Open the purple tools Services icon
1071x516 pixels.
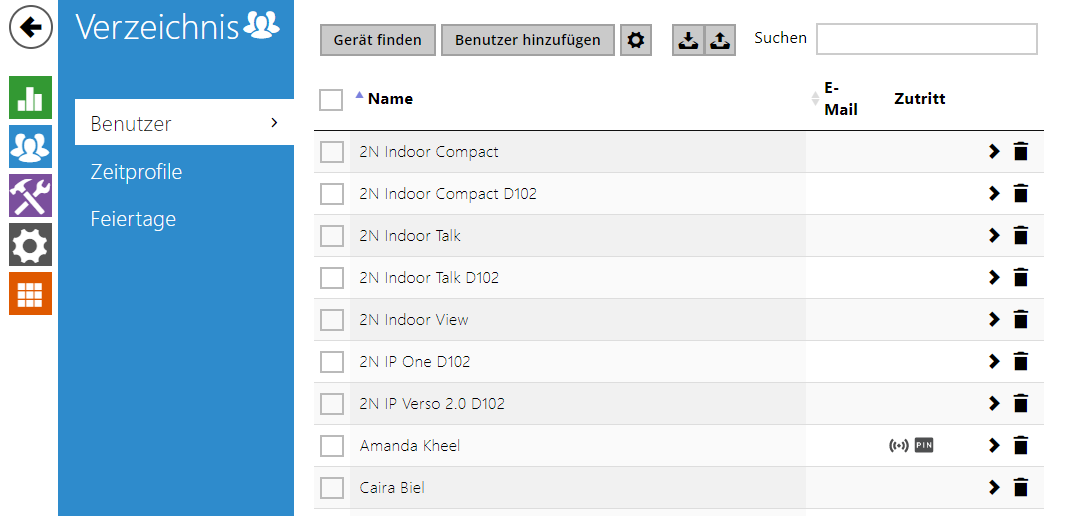click(x=30, y=195)
